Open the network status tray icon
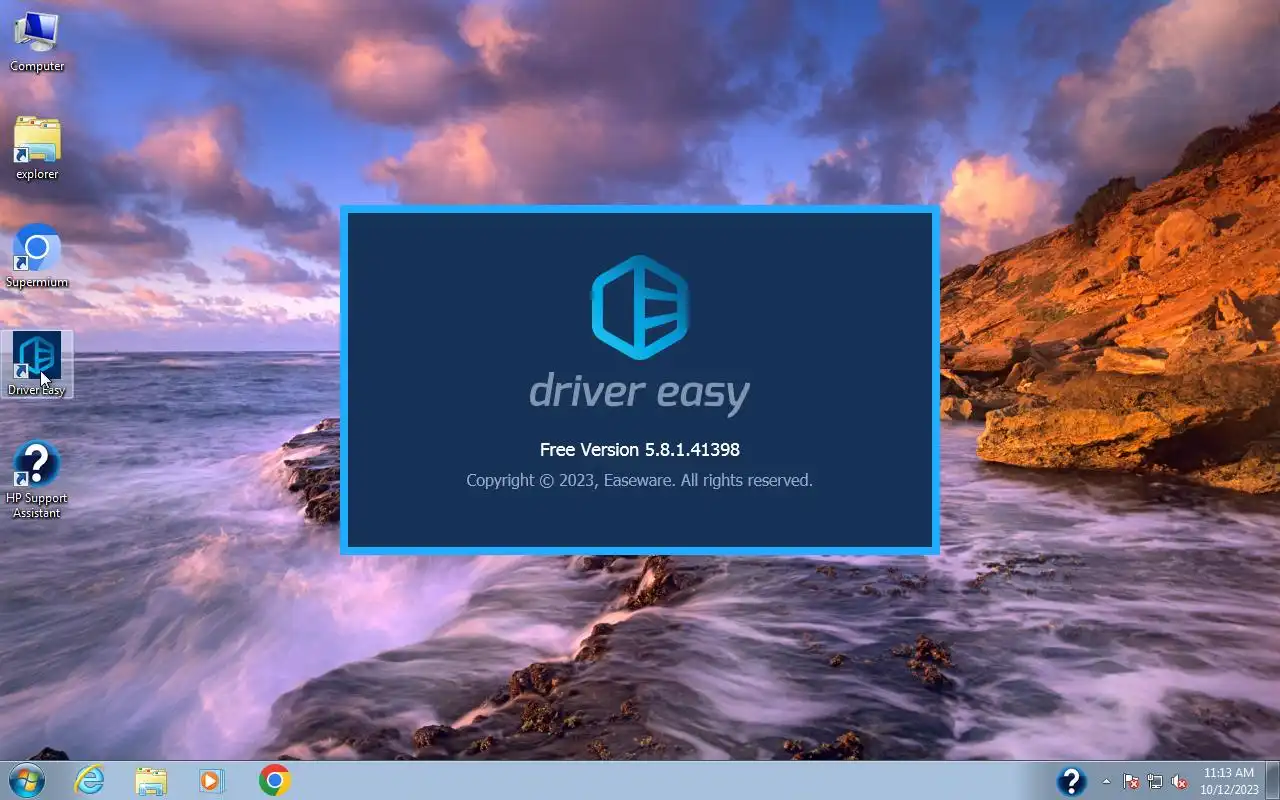Image resolution: width=1280 pixels, height=800 pixels. pos(1155,781)
